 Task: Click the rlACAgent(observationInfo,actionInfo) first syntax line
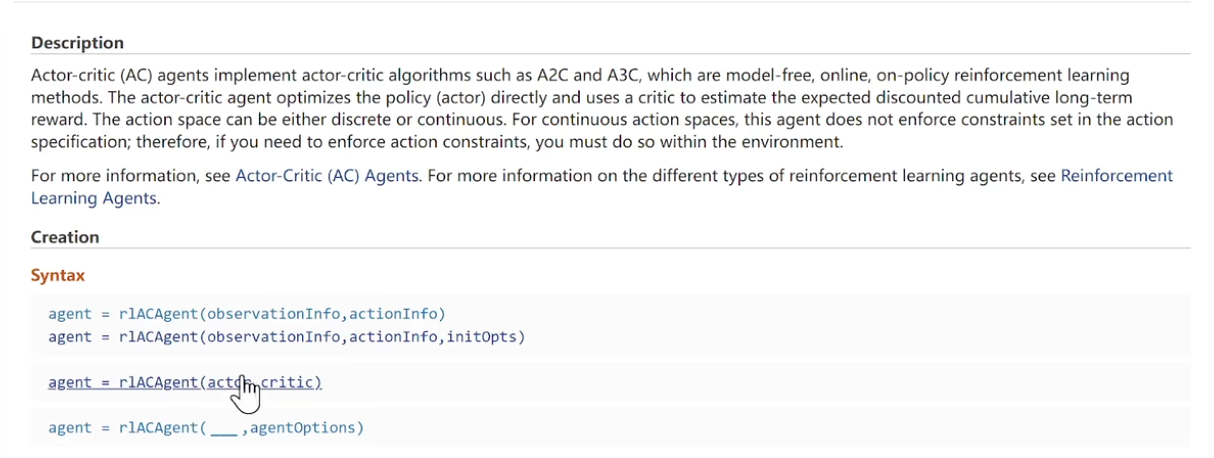(x=246, y=314)
